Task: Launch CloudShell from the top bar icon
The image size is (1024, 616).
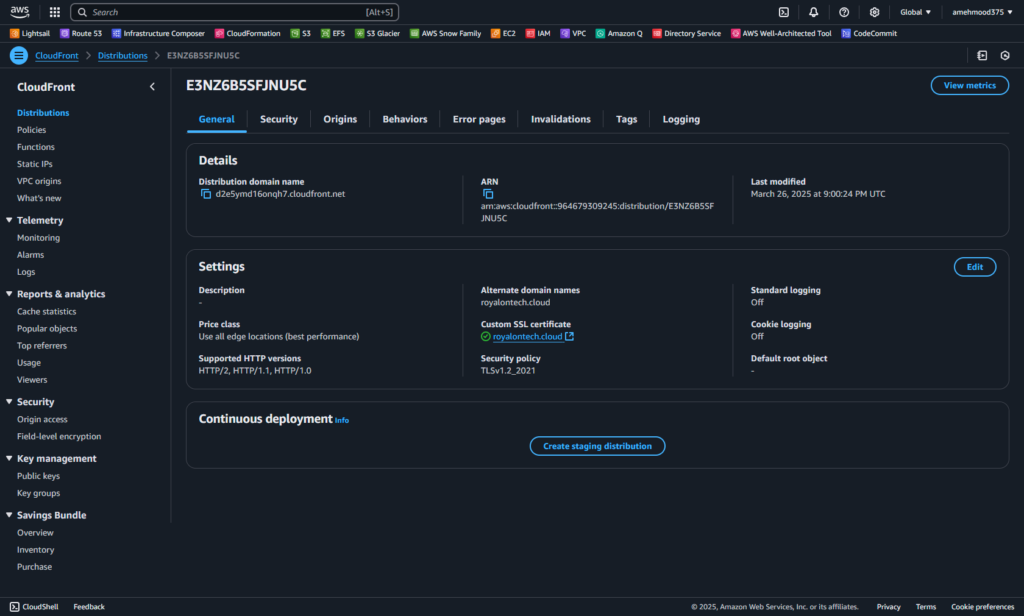Action: coord(784,12)
